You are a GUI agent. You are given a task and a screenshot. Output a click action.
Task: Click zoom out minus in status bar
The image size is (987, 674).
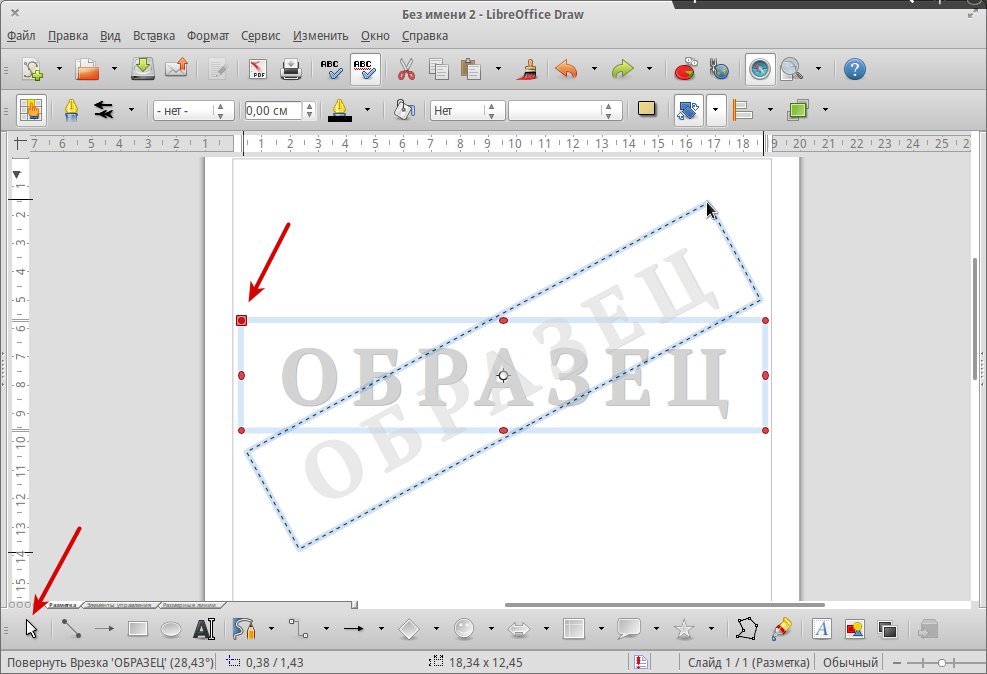[897, 663]
